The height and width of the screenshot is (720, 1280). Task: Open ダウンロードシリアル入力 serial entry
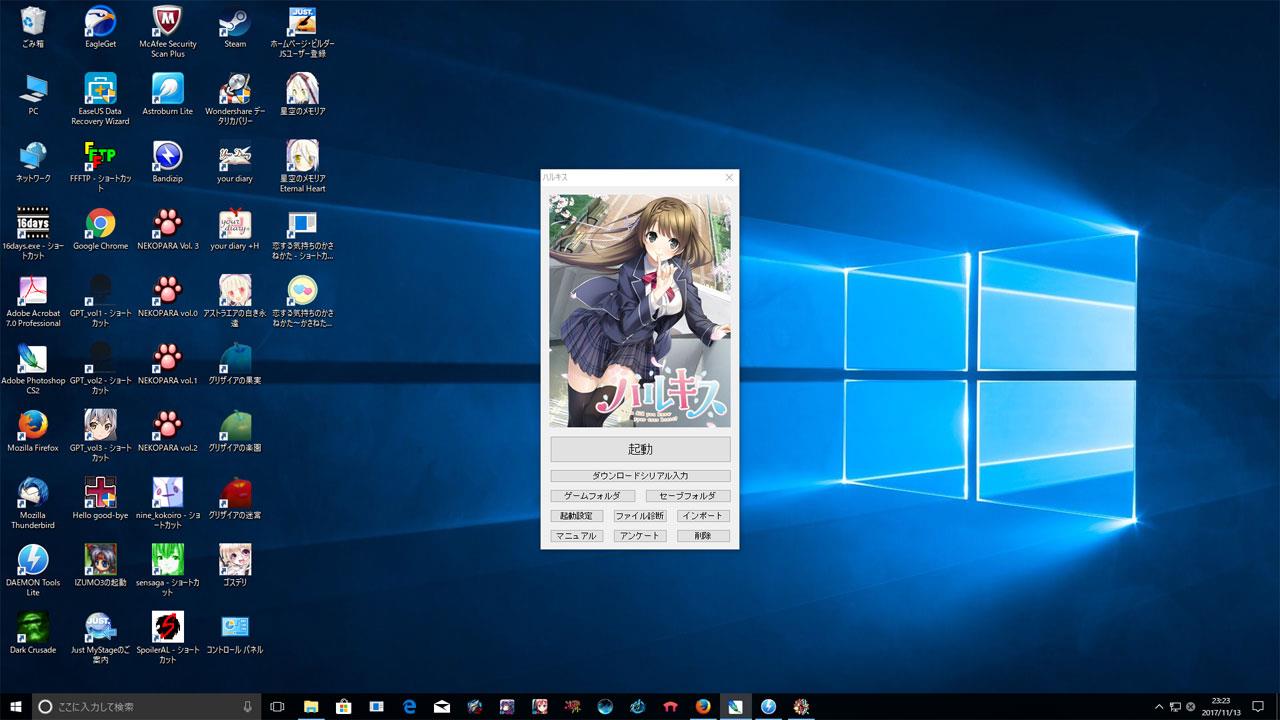[x=640, y=476]
